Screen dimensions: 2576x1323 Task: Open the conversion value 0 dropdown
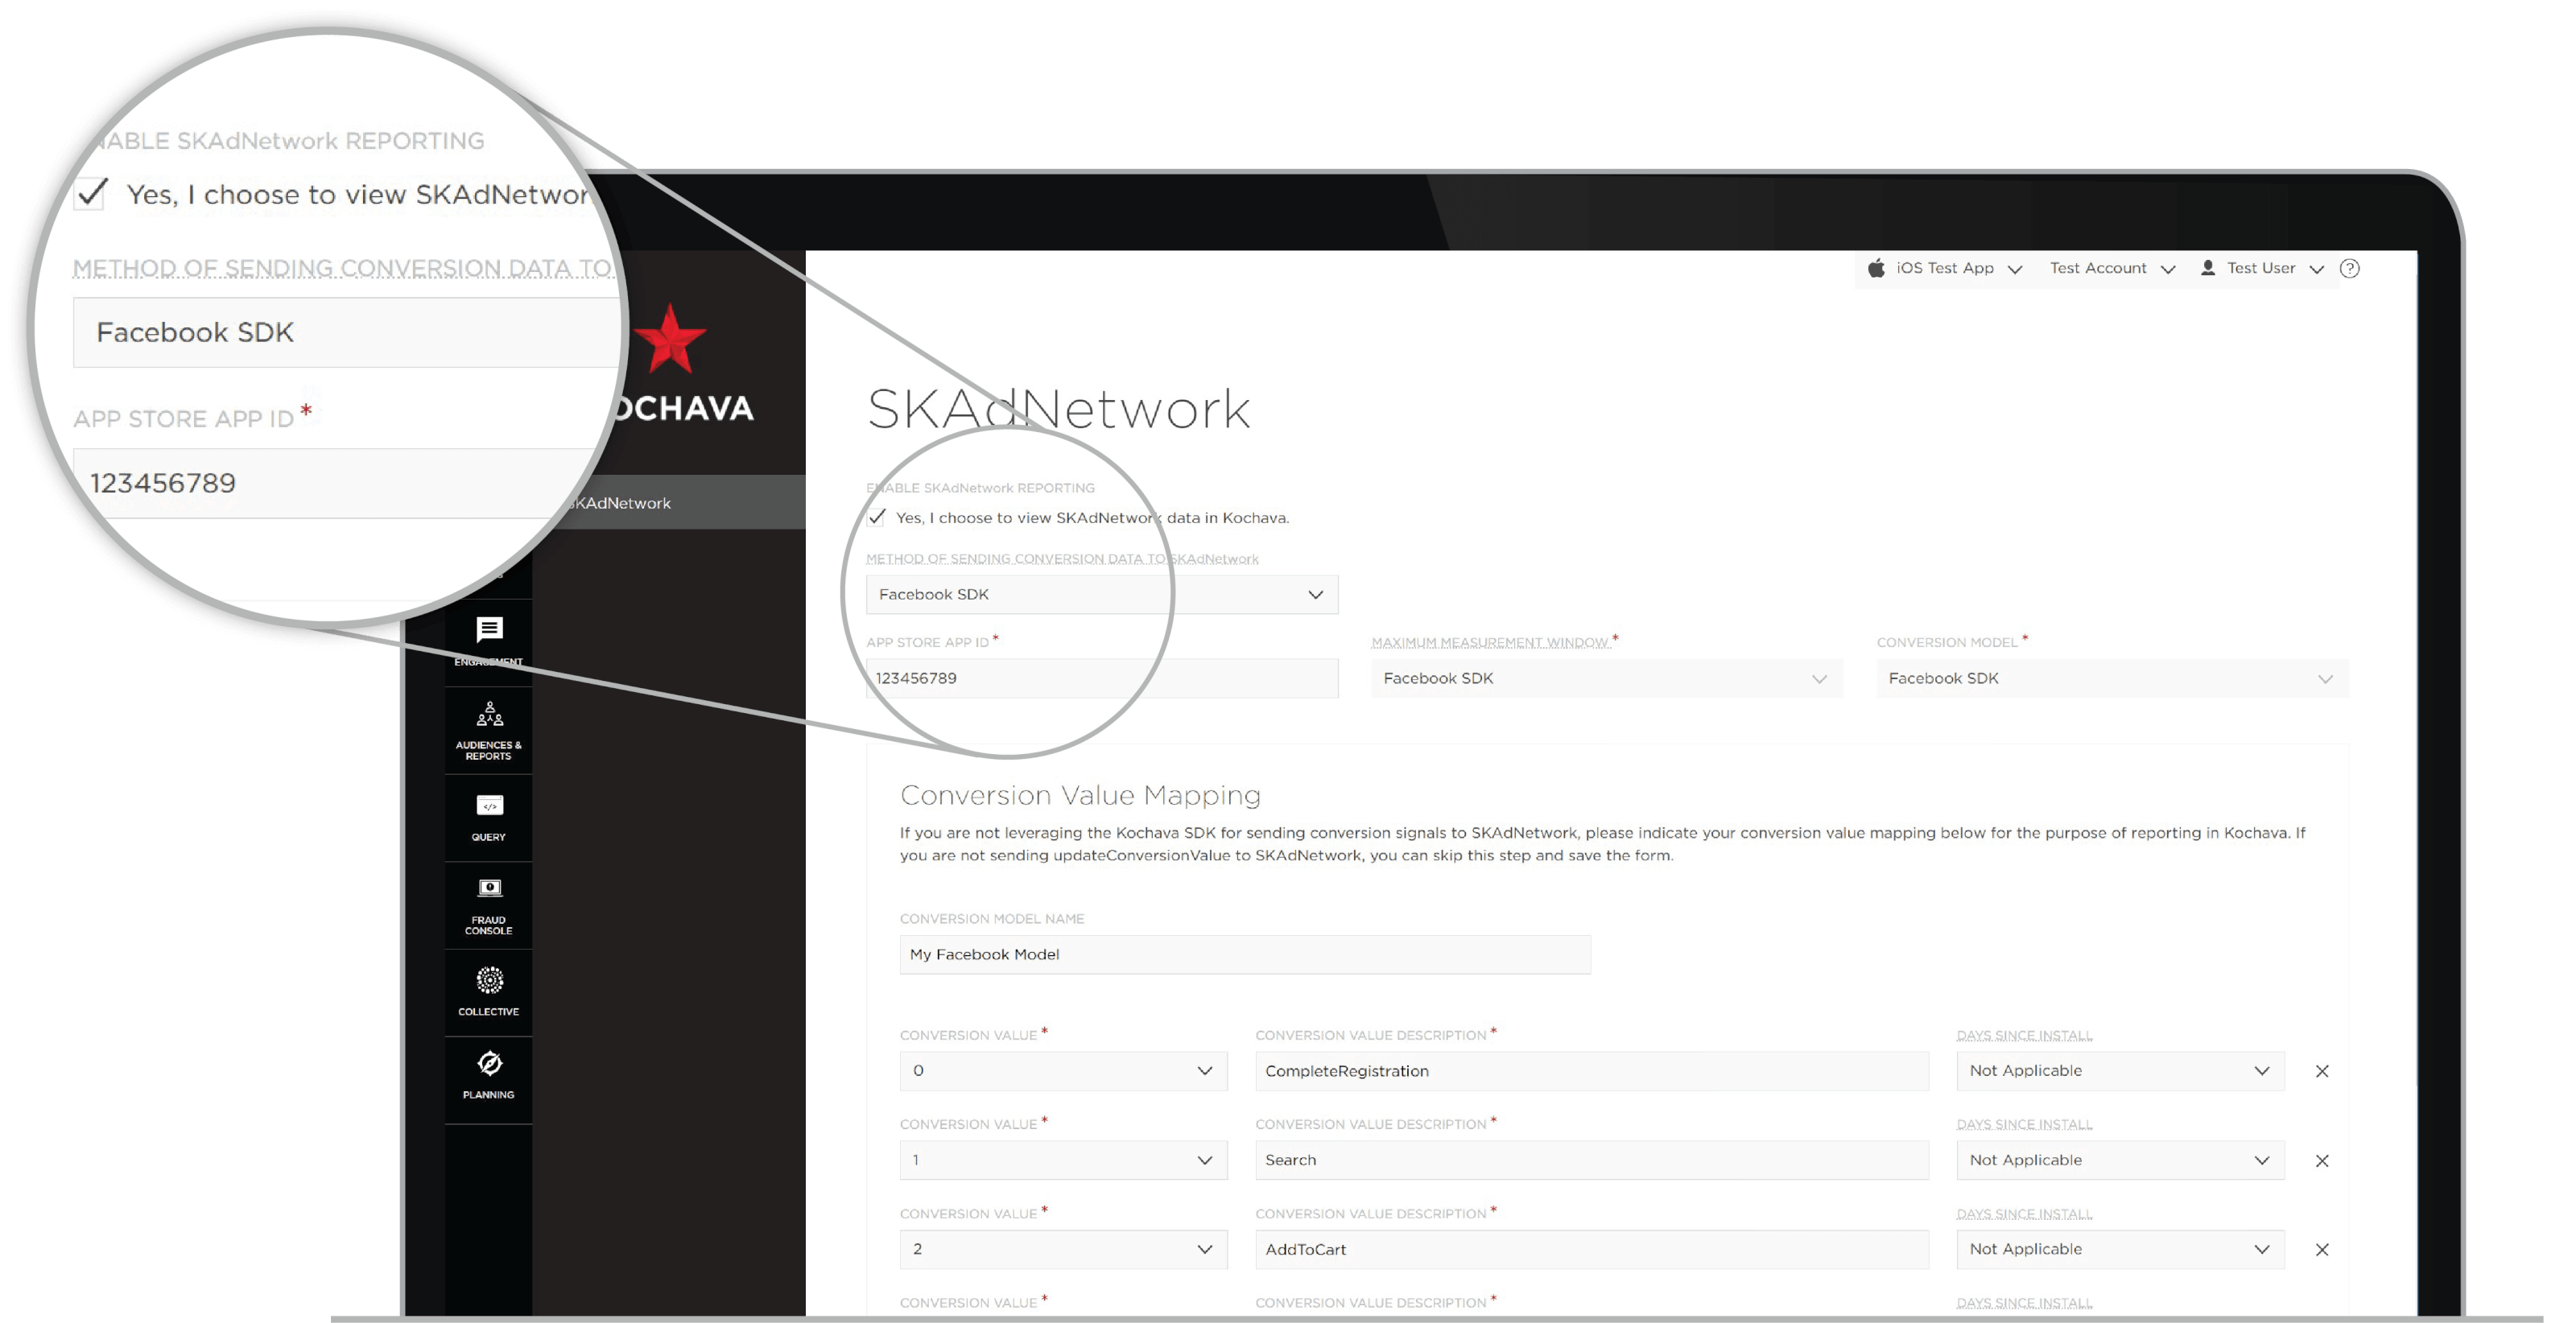click(x=1063, y=1071)
